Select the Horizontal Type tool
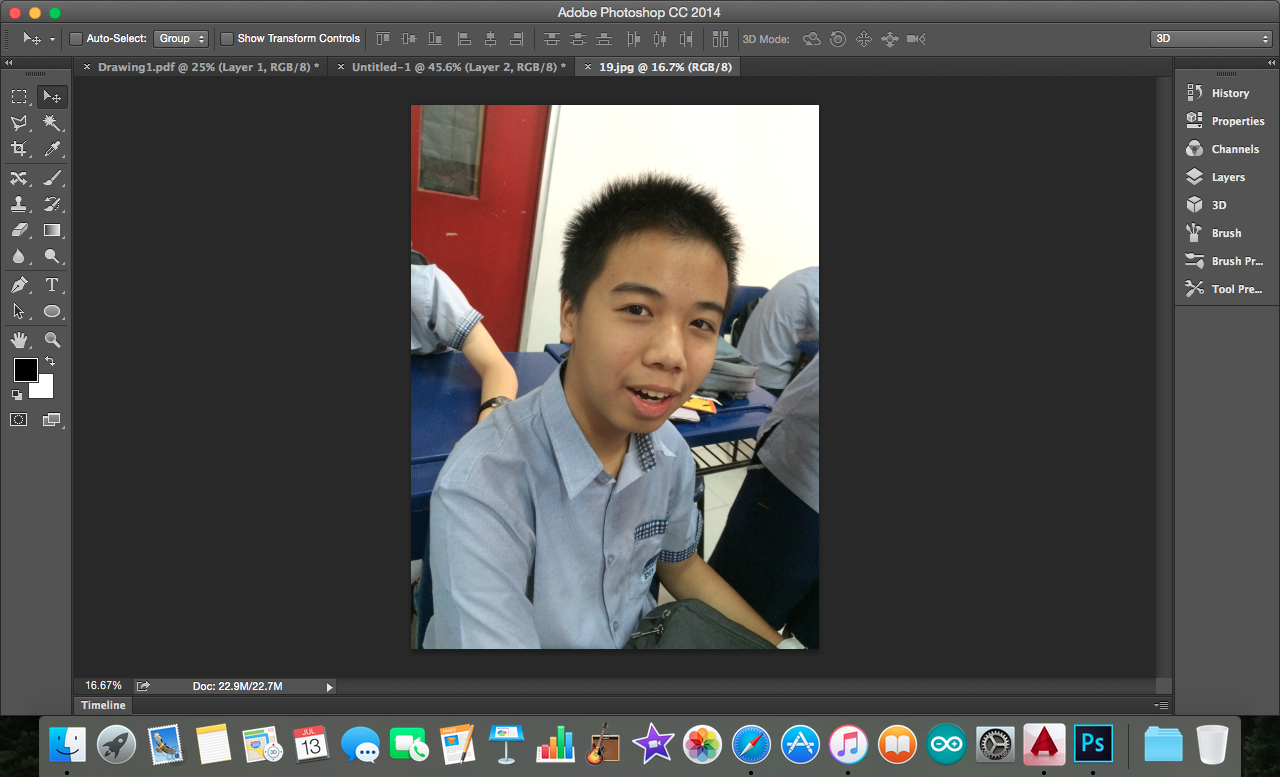 [52, 285]
